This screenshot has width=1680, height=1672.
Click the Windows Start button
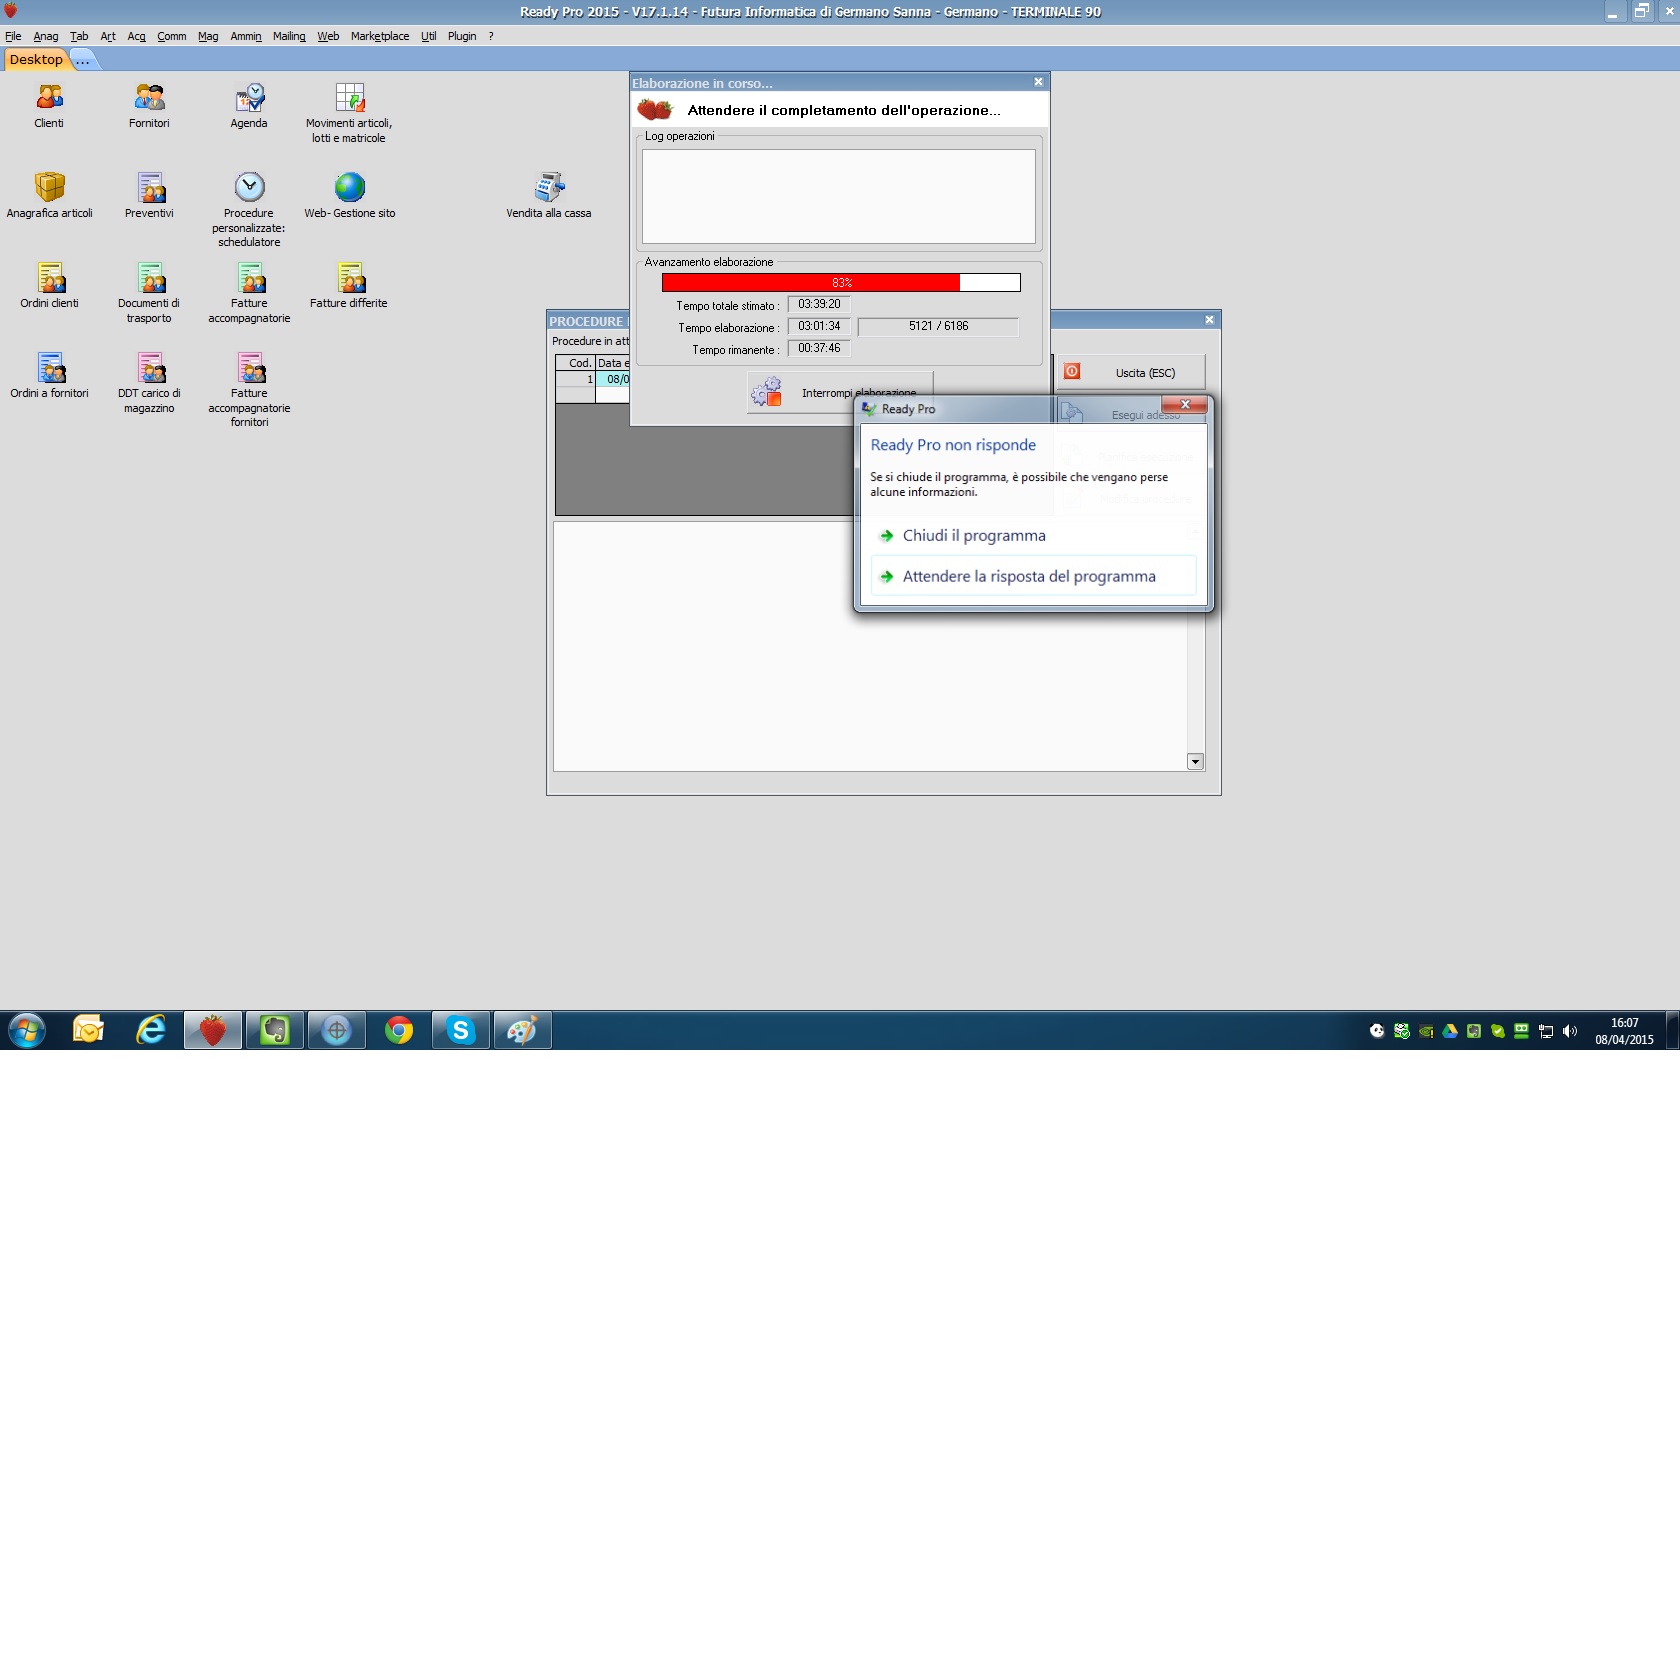tap(27, 1030)
